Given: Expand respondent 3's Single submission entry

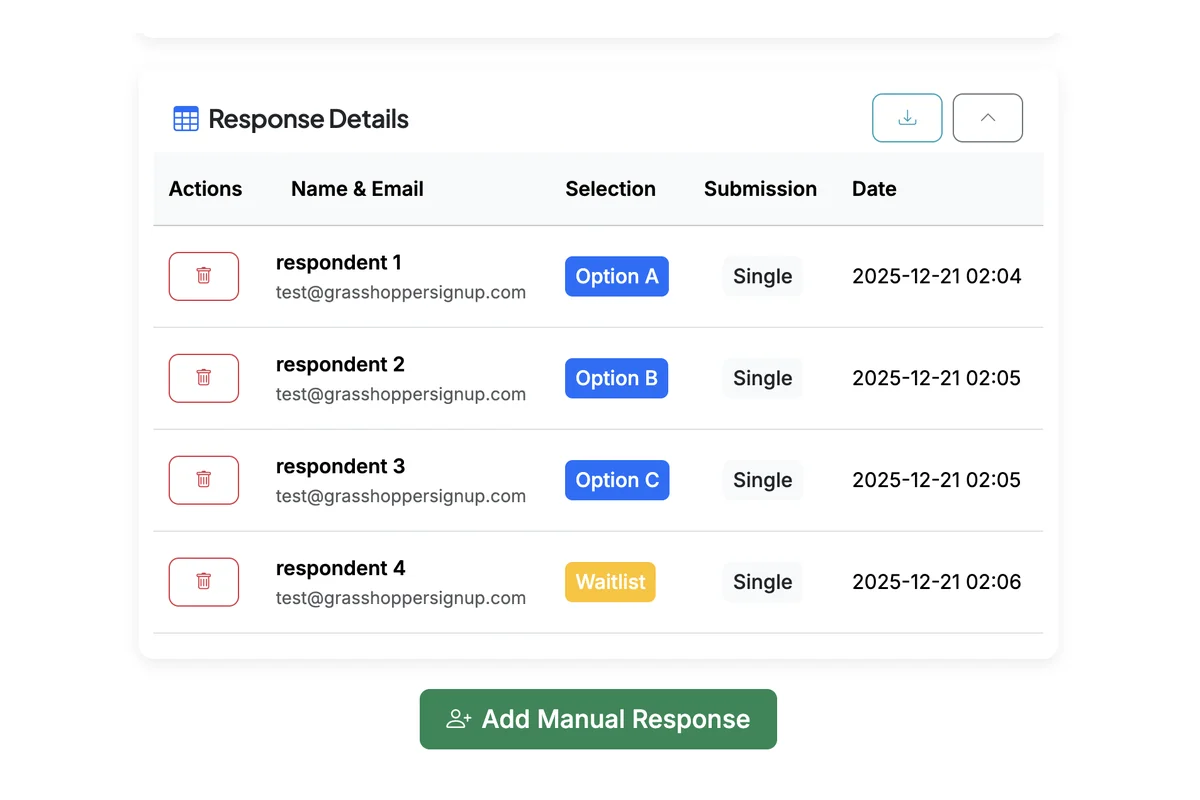Looking at the screenshot, I should 762,480.
